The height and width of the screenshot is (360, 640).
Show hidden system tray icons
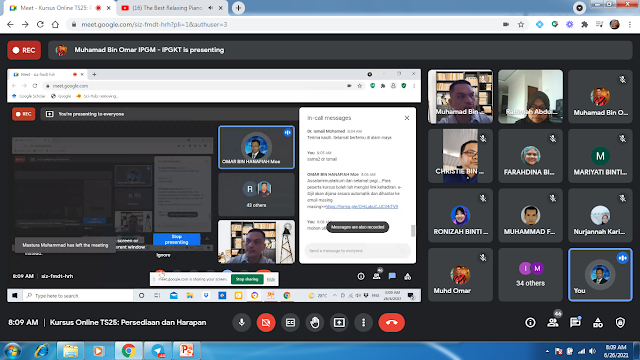point(547,351)
